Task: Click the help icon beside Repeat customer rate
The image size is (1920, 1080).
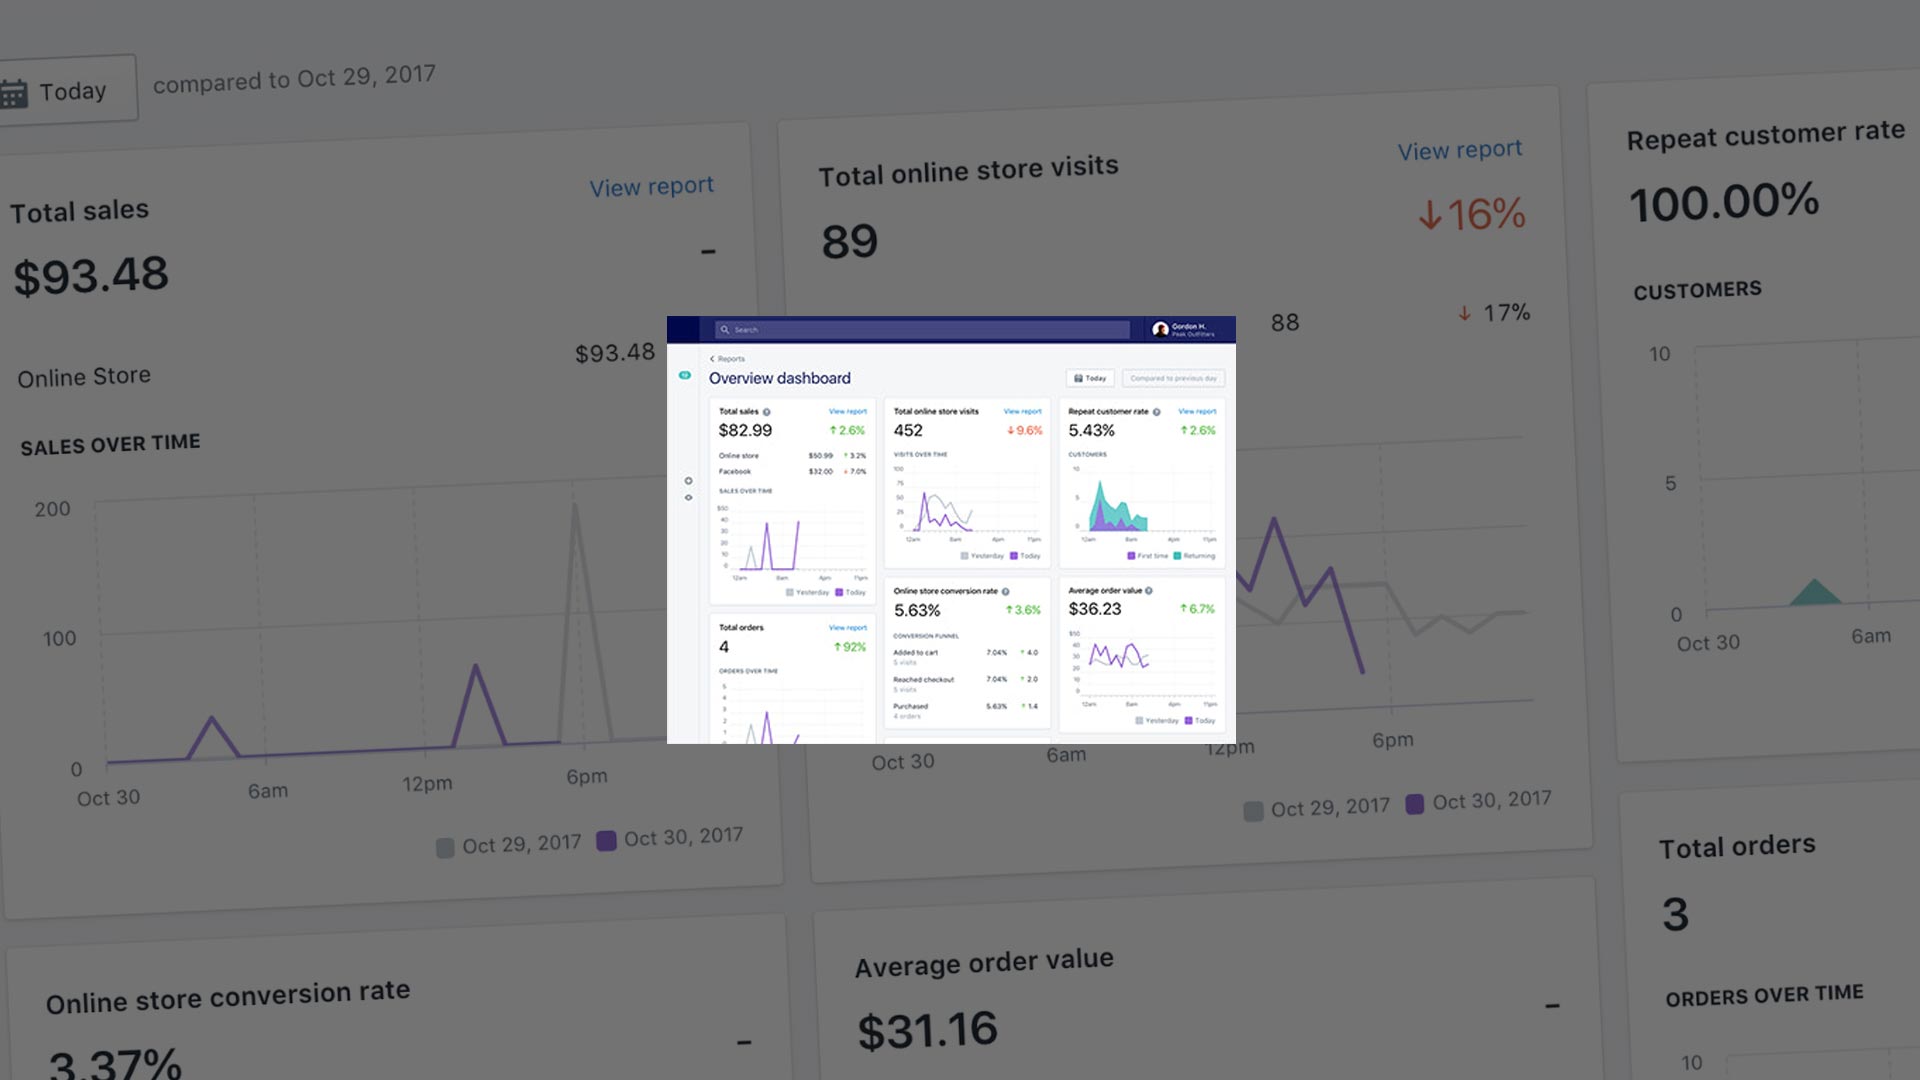Action: pyautogui.click(x=1157, y=412)
